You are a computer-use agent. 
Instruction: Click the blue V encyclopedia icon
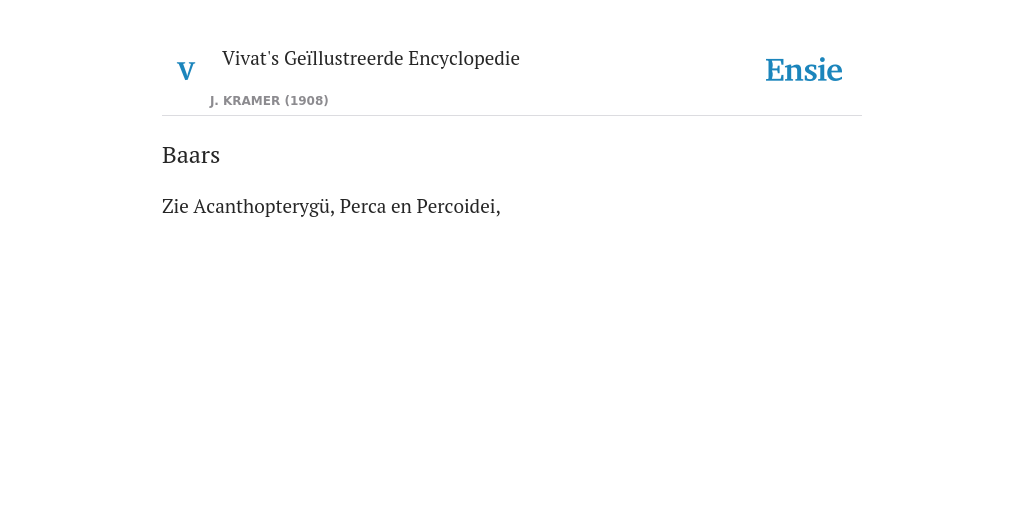point(186,71)
